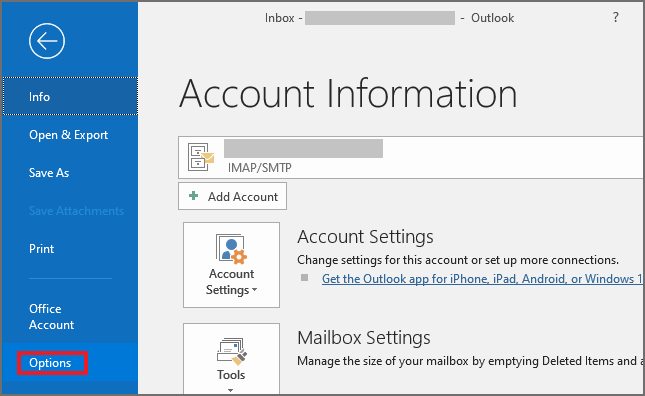
Task: Click the back arrow circle icon
Action: coord(47,41)
